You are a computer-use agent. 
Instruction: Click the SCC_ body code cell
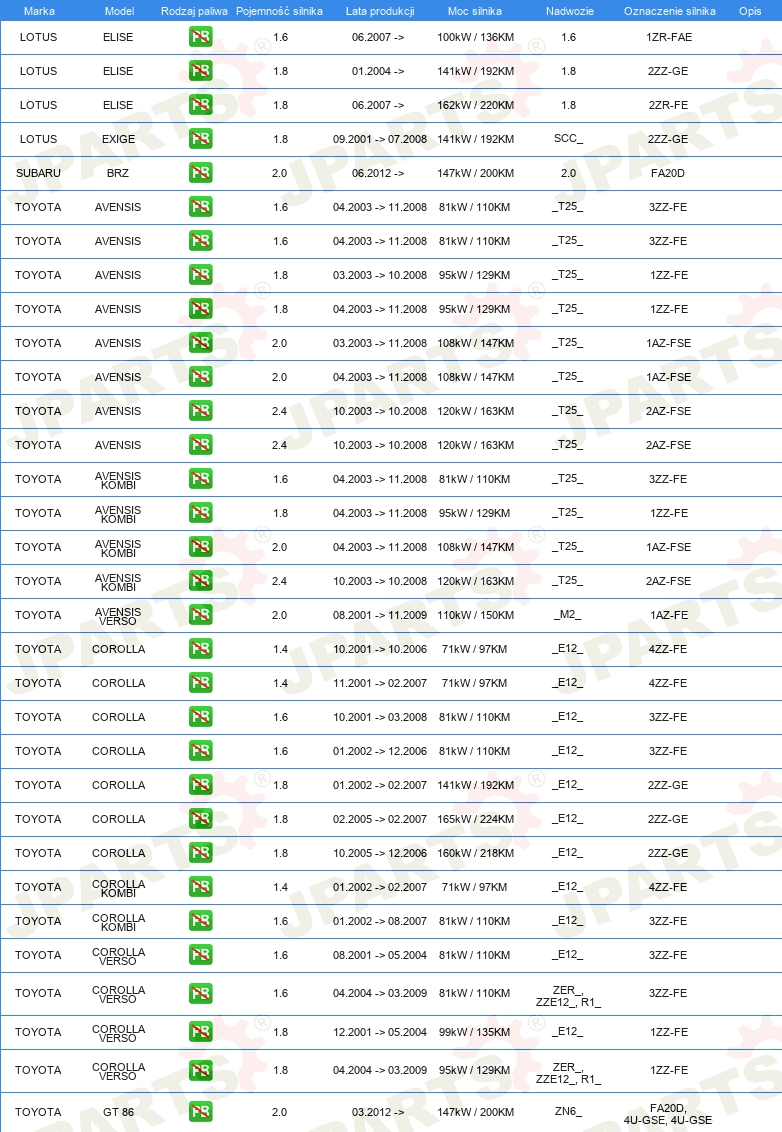pos(568,139)
